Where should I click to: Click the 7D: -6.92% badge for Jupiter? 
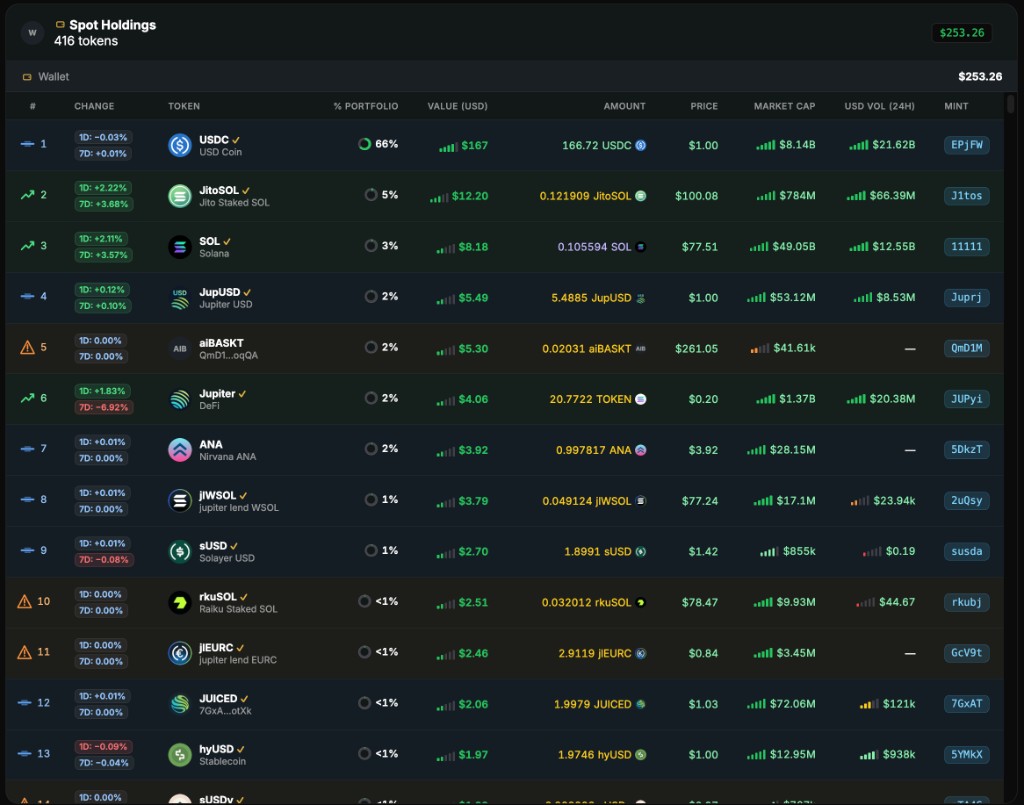click(103, 407)
